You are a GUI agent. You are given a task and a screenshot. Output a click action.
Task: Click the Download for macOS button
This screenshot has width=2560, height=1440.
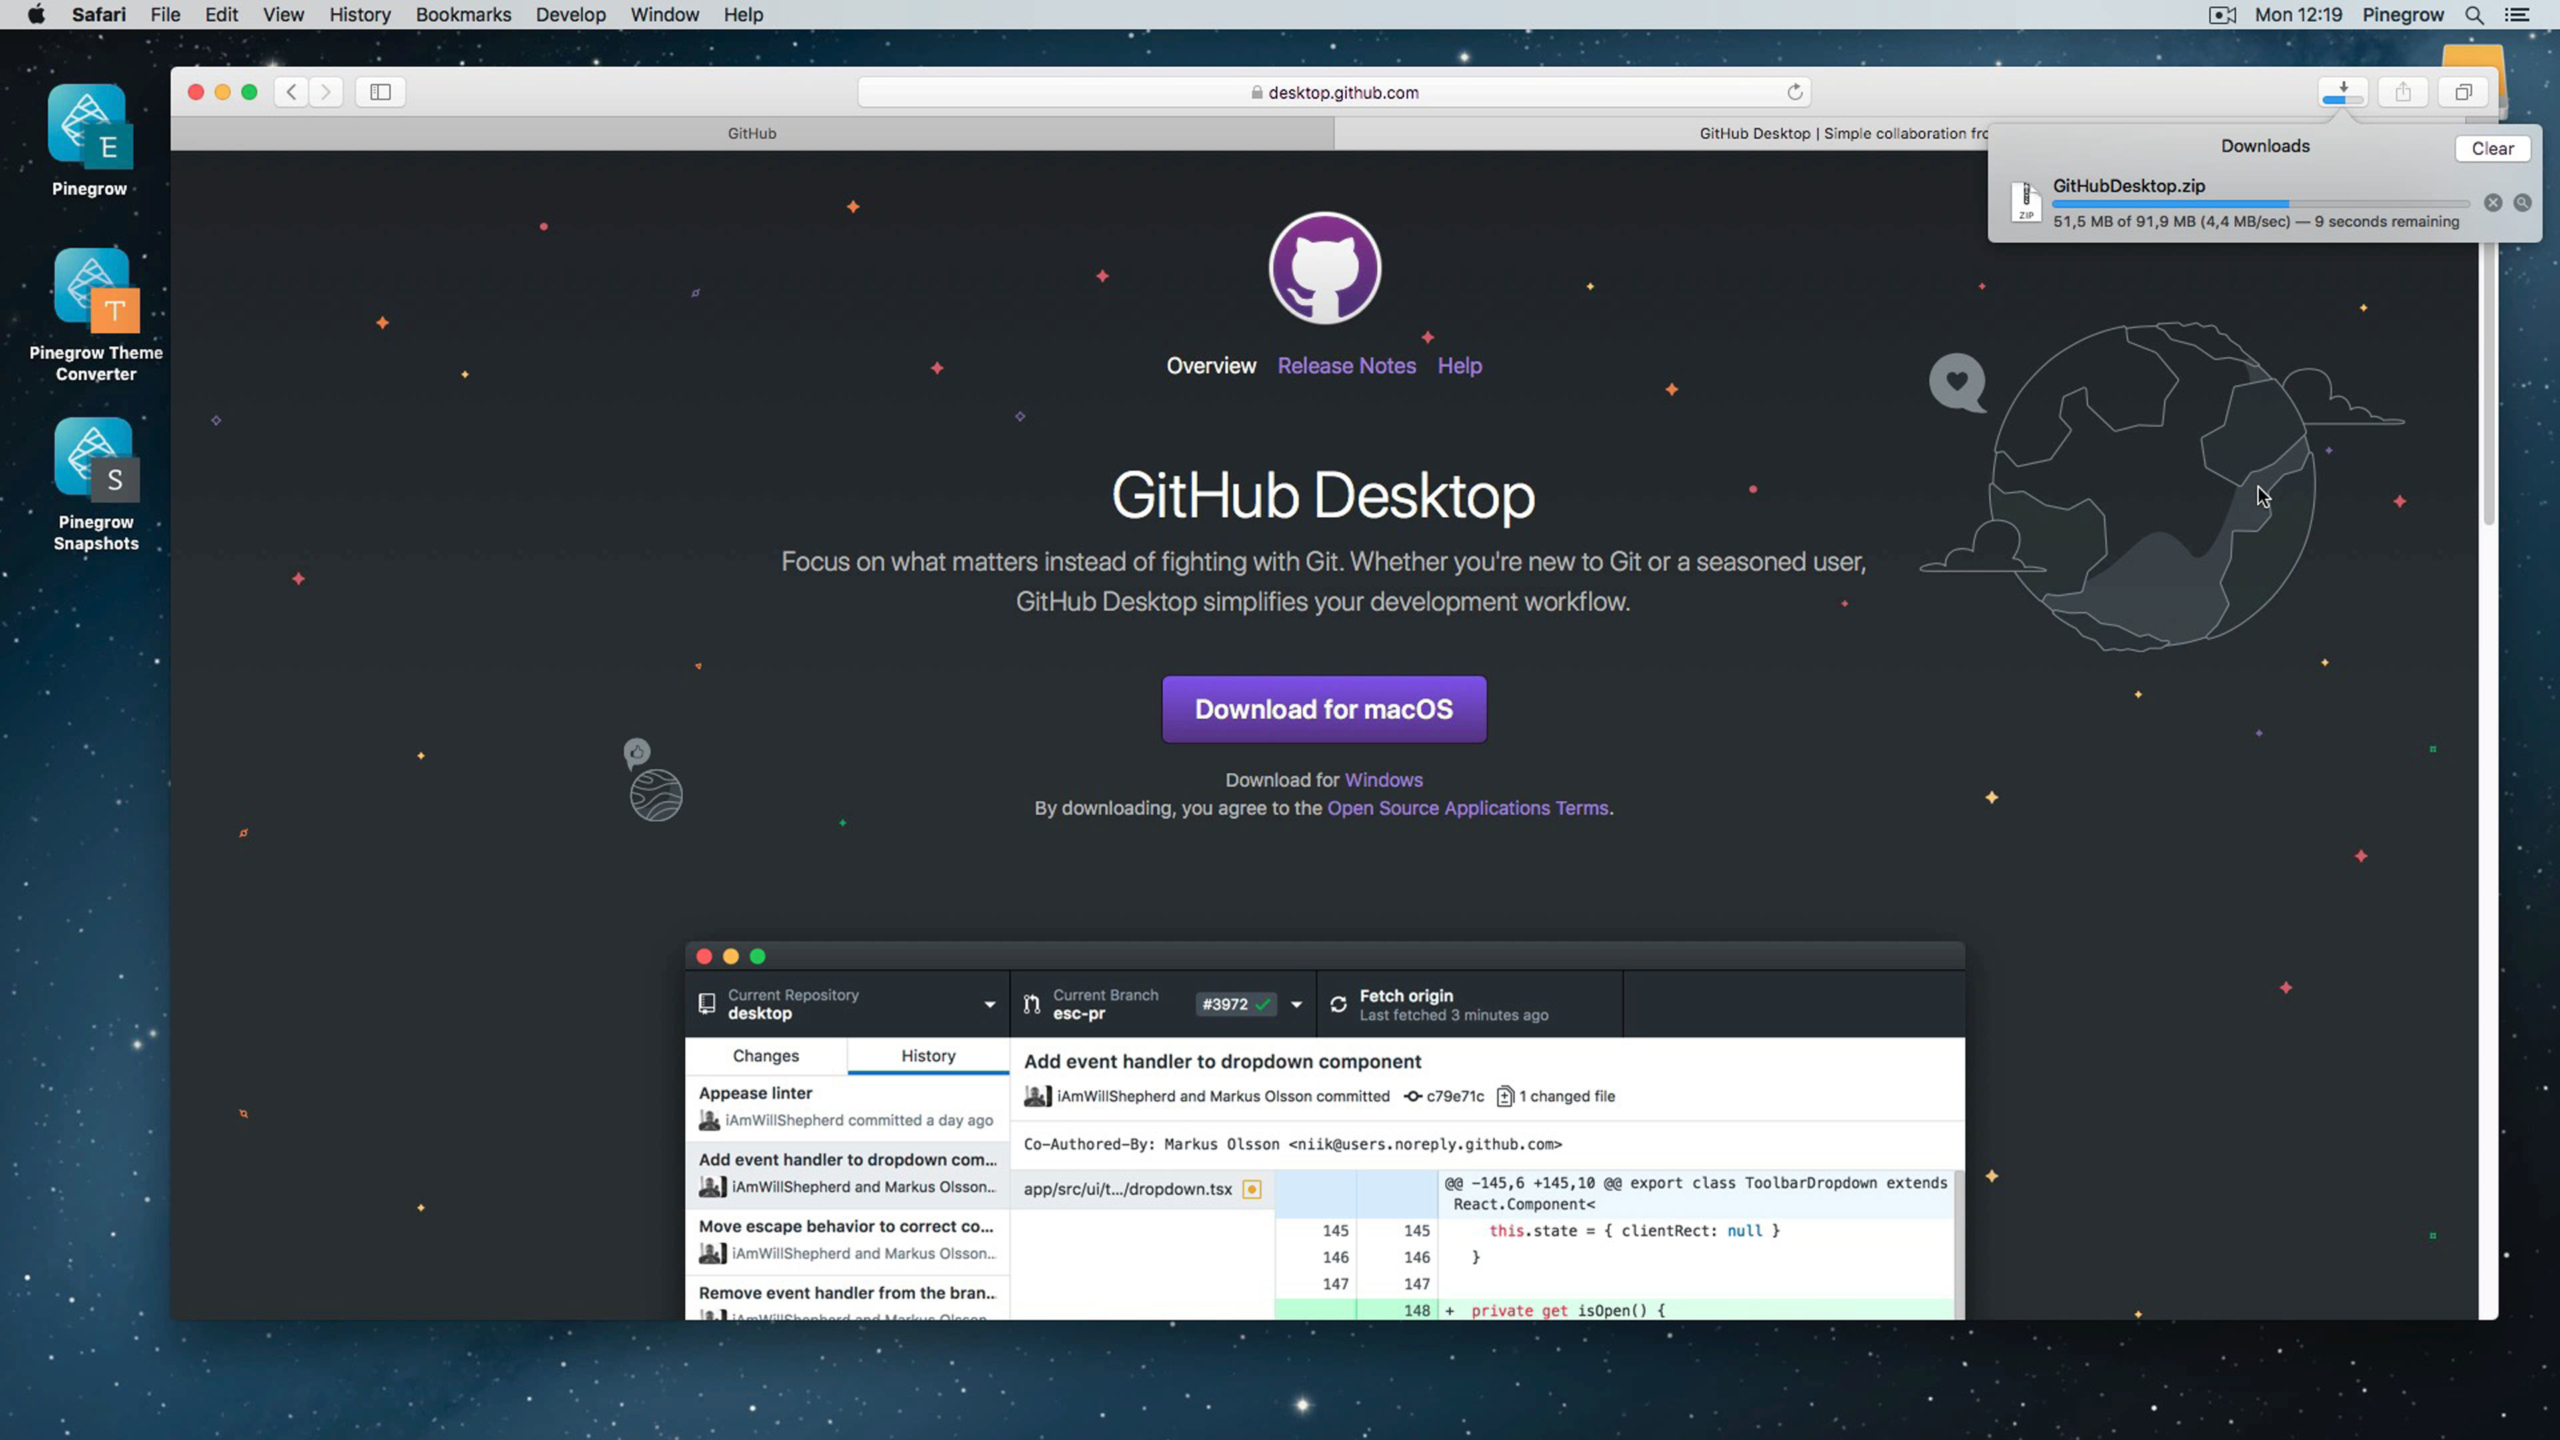[1324, 709]
